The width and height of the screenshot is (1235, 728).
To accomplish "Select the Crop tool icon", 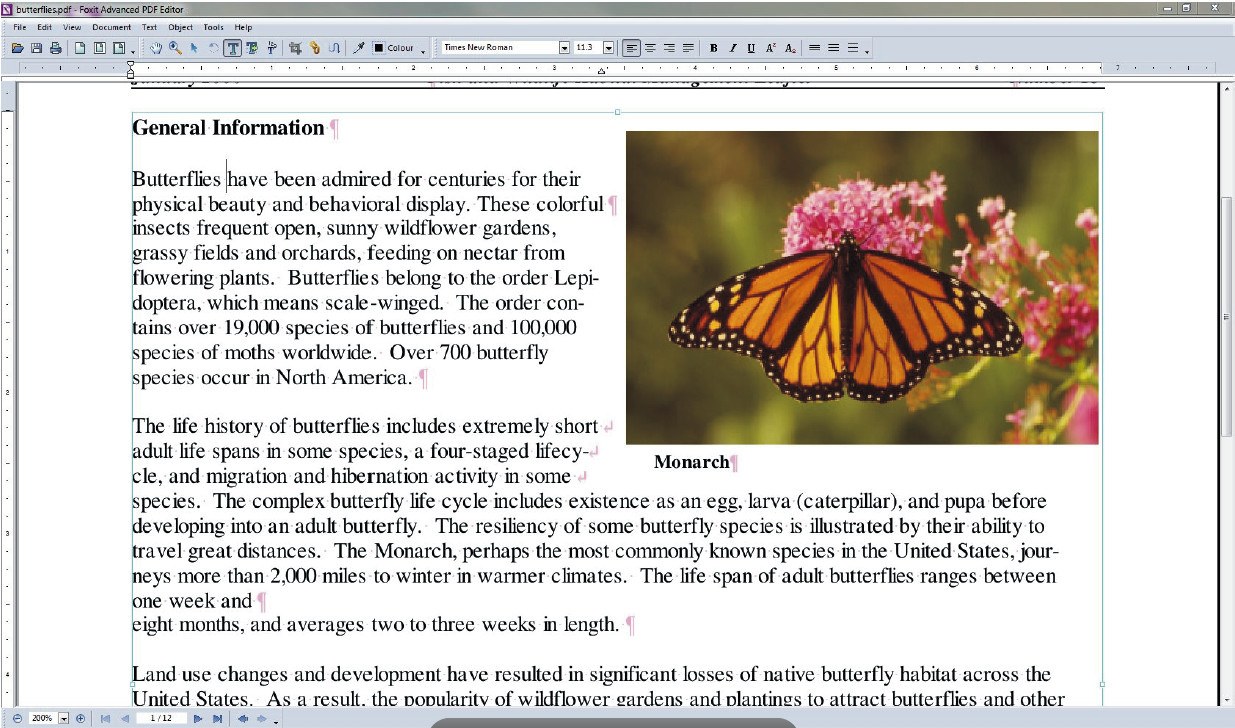I will (295, 48).
